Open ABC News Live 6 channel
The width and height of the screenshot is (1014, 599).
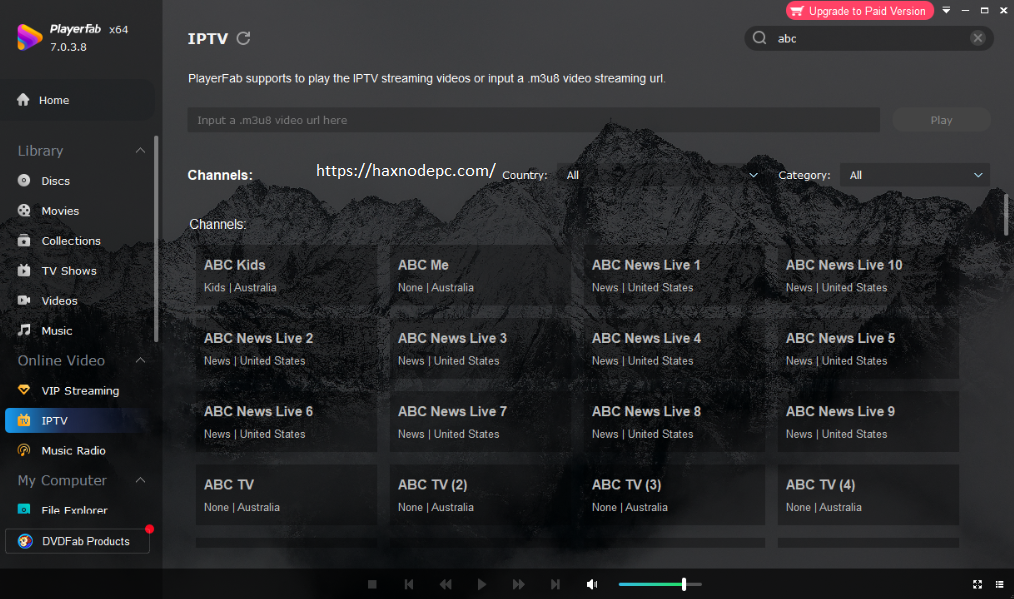(x=286, y=421)
